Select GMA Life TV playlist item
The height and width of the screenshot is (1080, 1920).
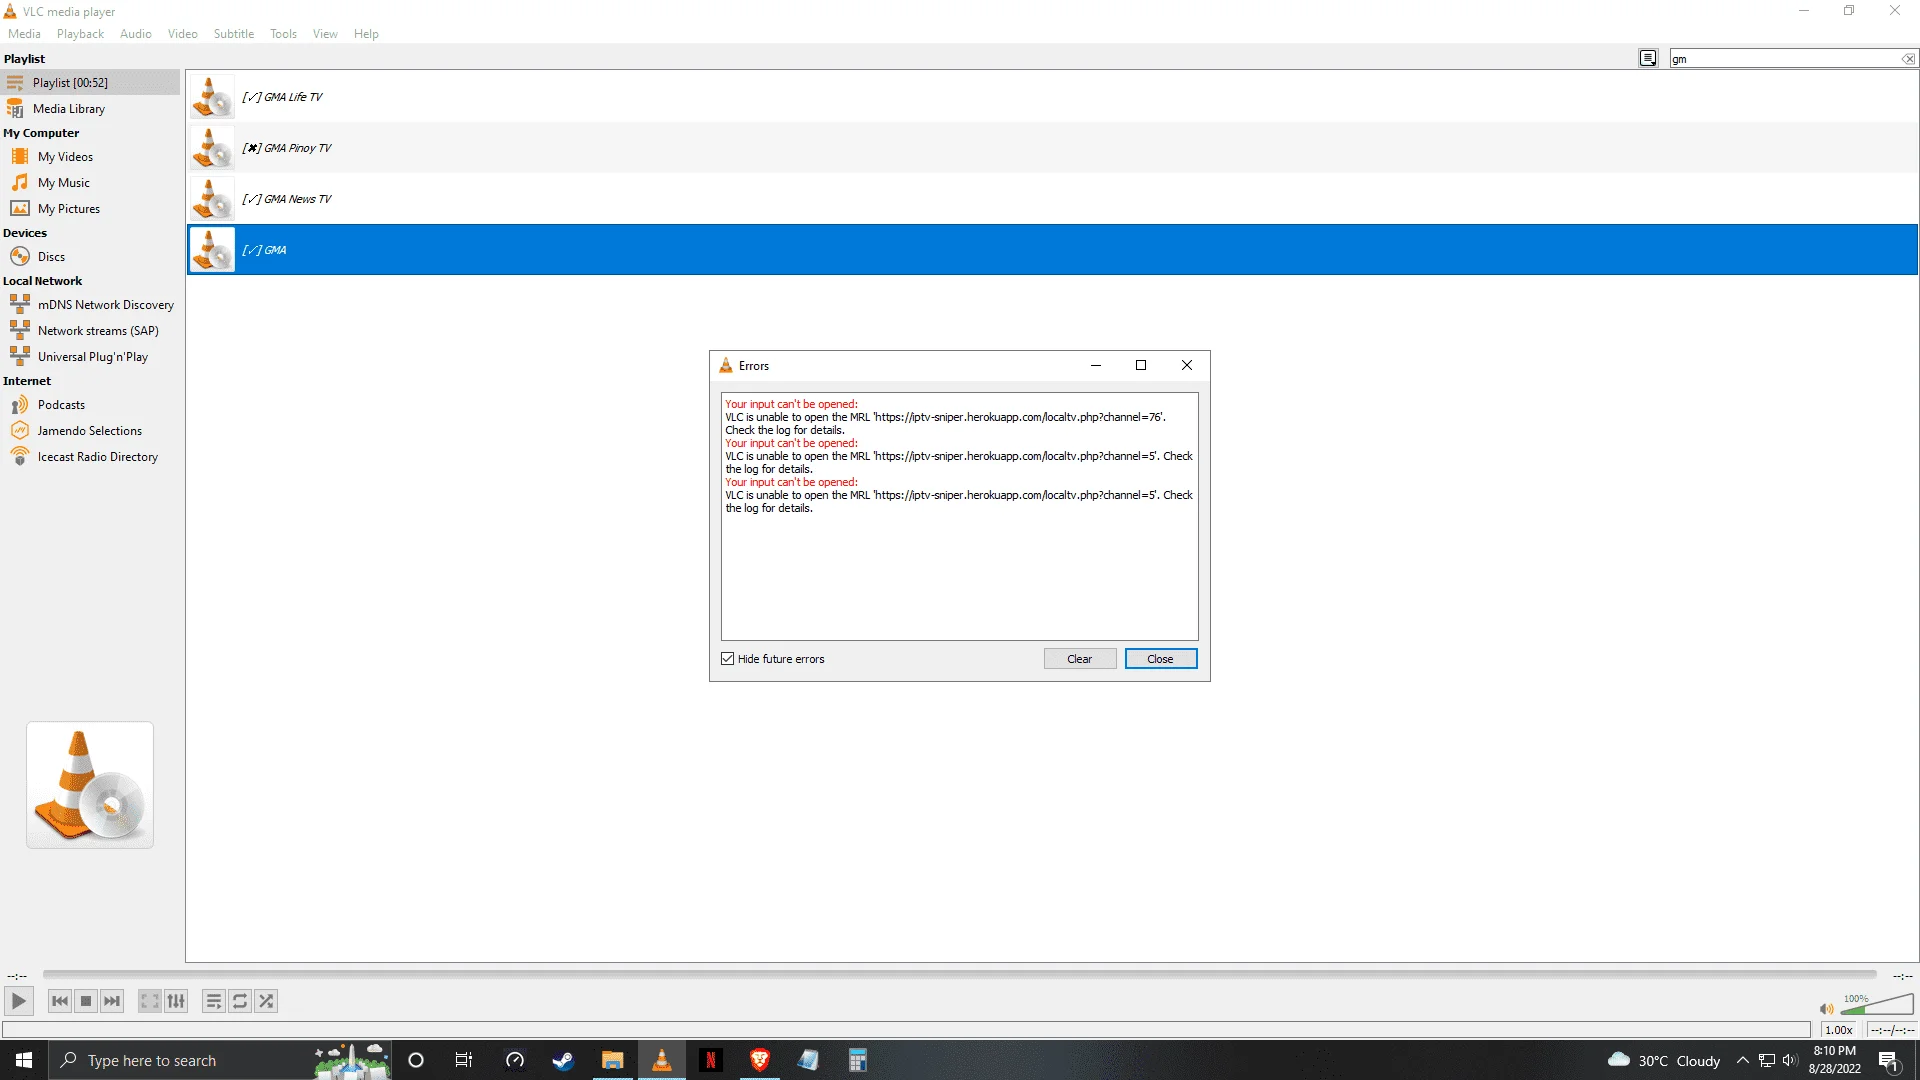pos(1052,97)
